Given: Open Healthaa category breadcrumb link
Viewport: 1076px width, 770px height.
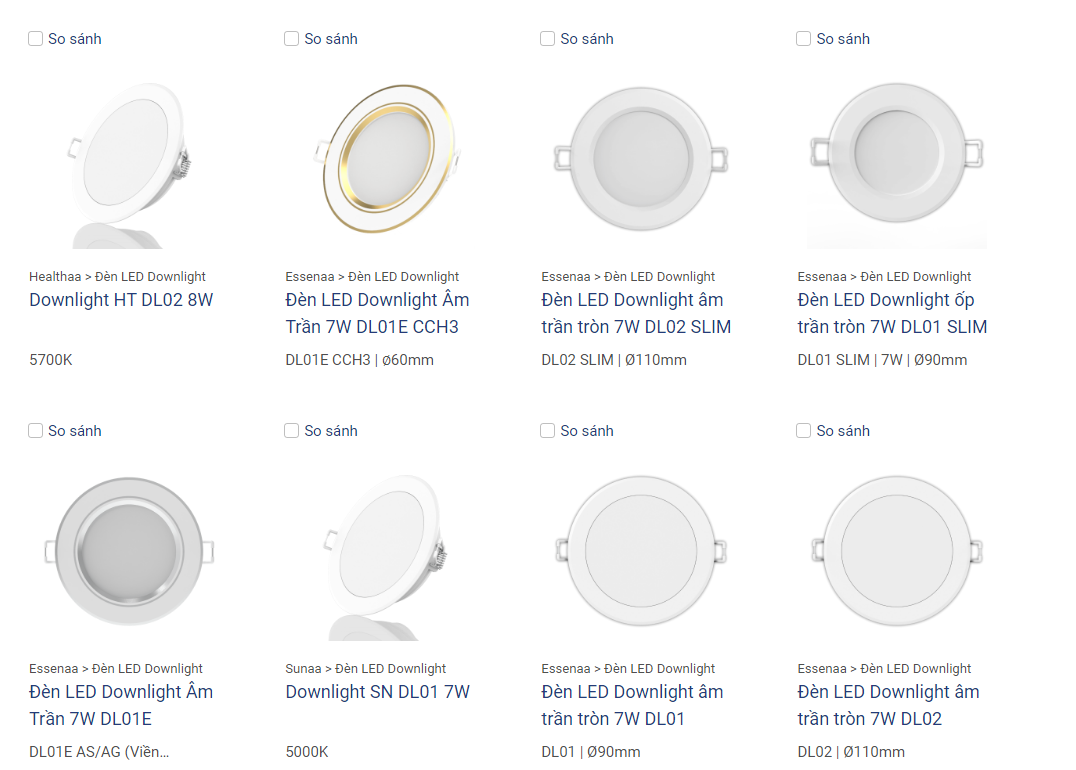Looking at the screenshot, I should (x=55, y=277).
